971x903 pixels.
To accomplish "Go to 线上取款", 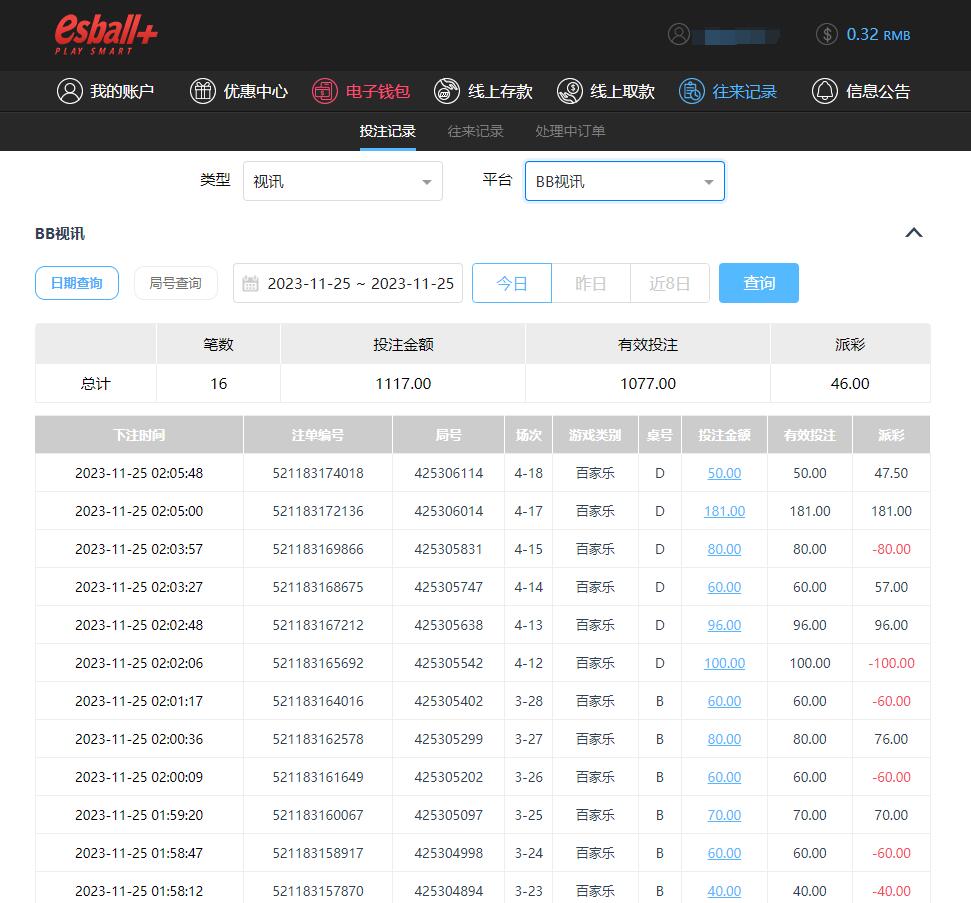I will pyautogui.click(x=605, y=91).
